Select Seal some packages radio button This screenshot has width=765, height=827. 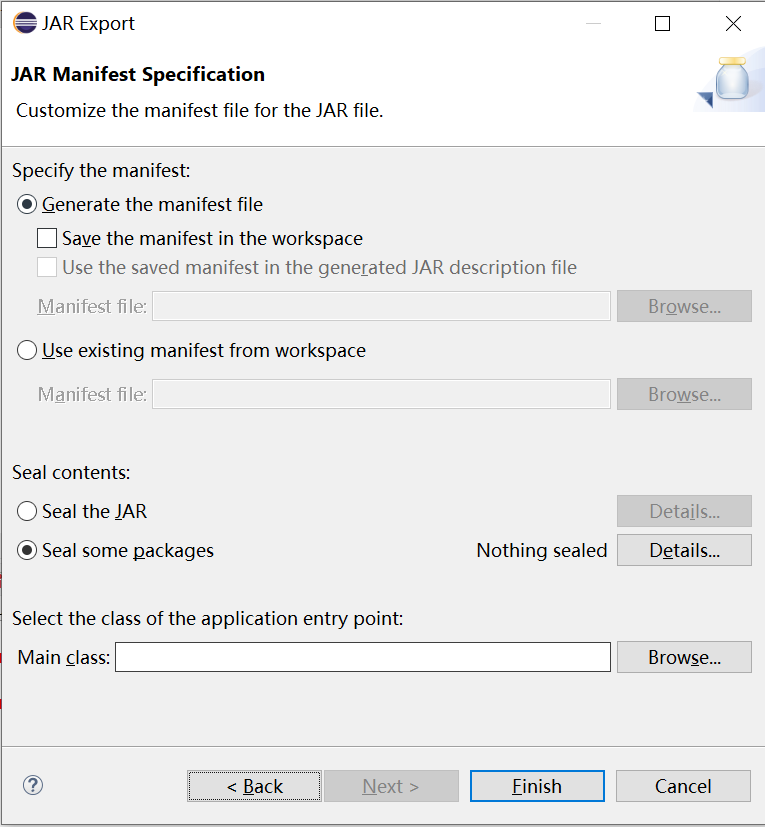(28, 551)
